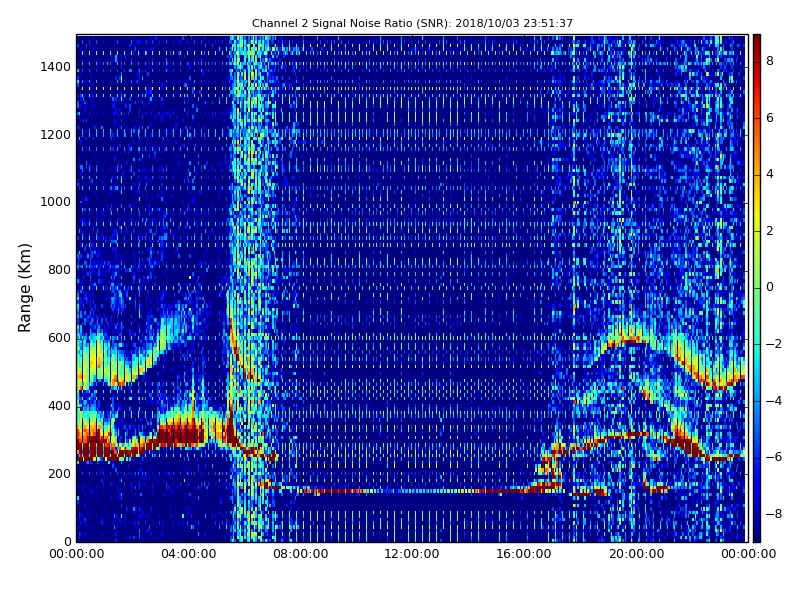Click the 6 tick label on the colorbar
Image resolution: width=800 pixels, height=600 pixels.
pyautogui.click(x=770, y=118)
